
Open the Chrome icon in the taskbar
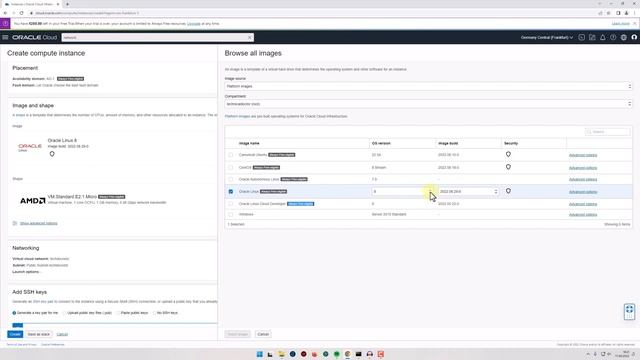347,354
